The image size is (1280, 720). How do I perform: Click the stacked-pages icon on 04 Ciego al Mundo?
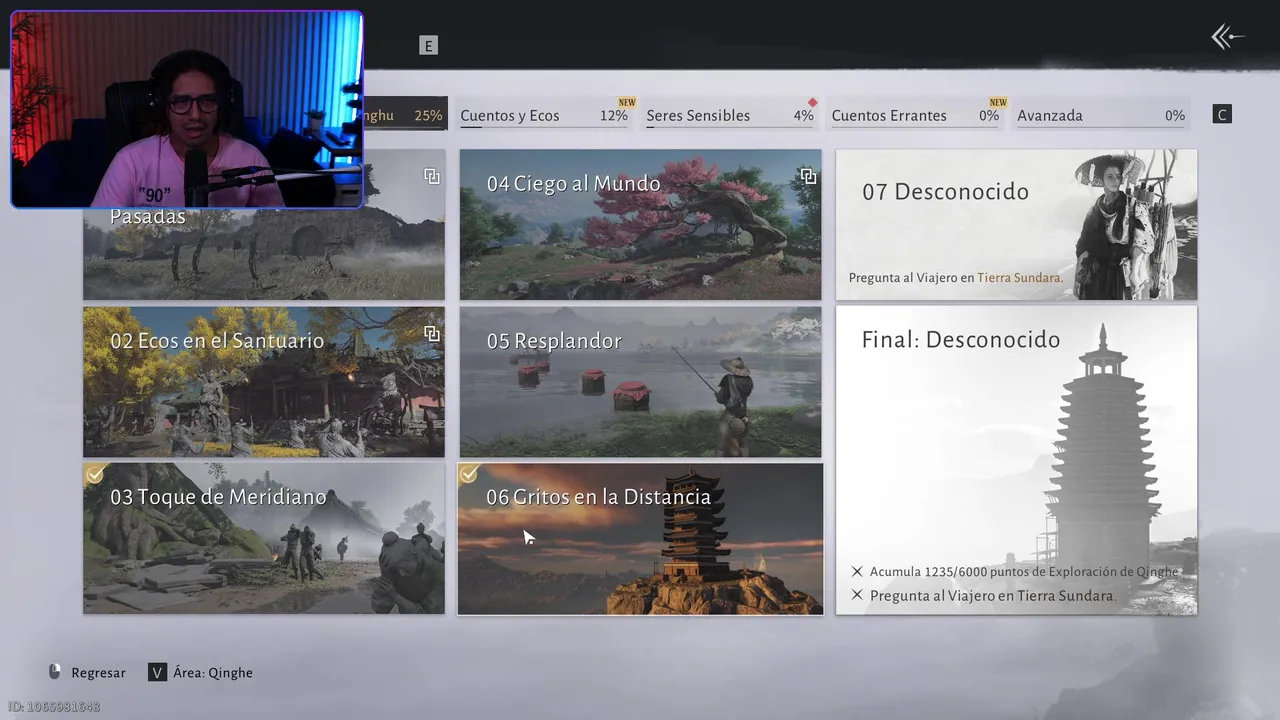pyautogui.click(x=808, y=176)
